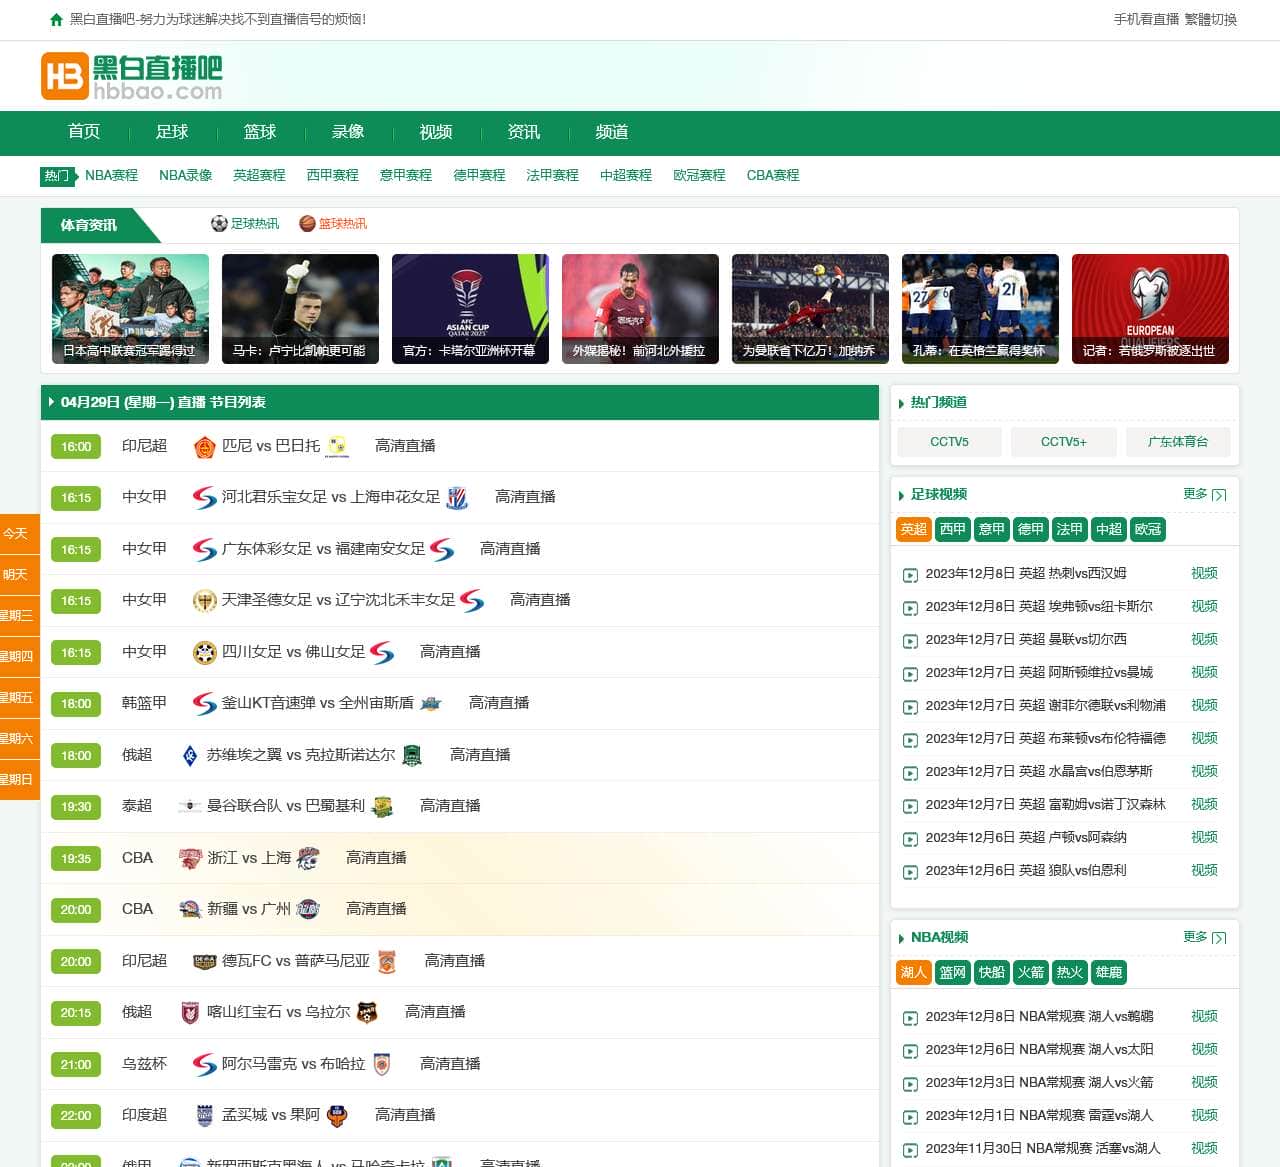Open the 卡塔尔亚洲杯开幕 news thumbnail
1280x1167 pixels.
pos(470,309)
